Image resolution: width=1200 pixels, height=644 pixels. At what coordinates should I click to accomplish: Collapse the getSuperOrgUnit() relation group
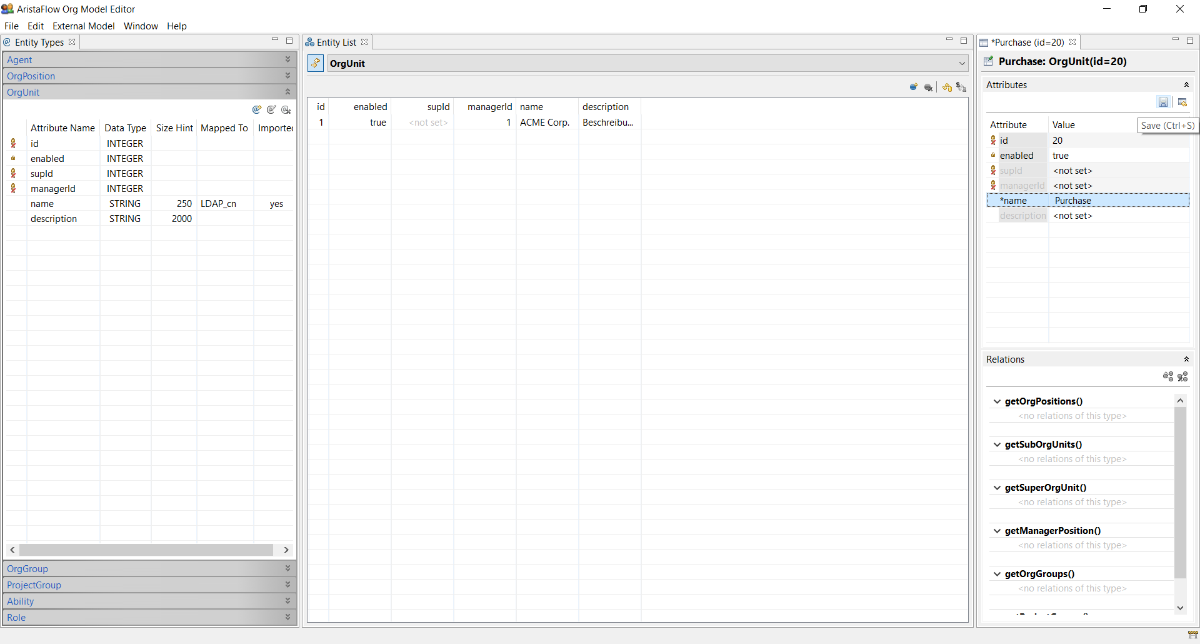pyautogui.click(x=997, y=488)
